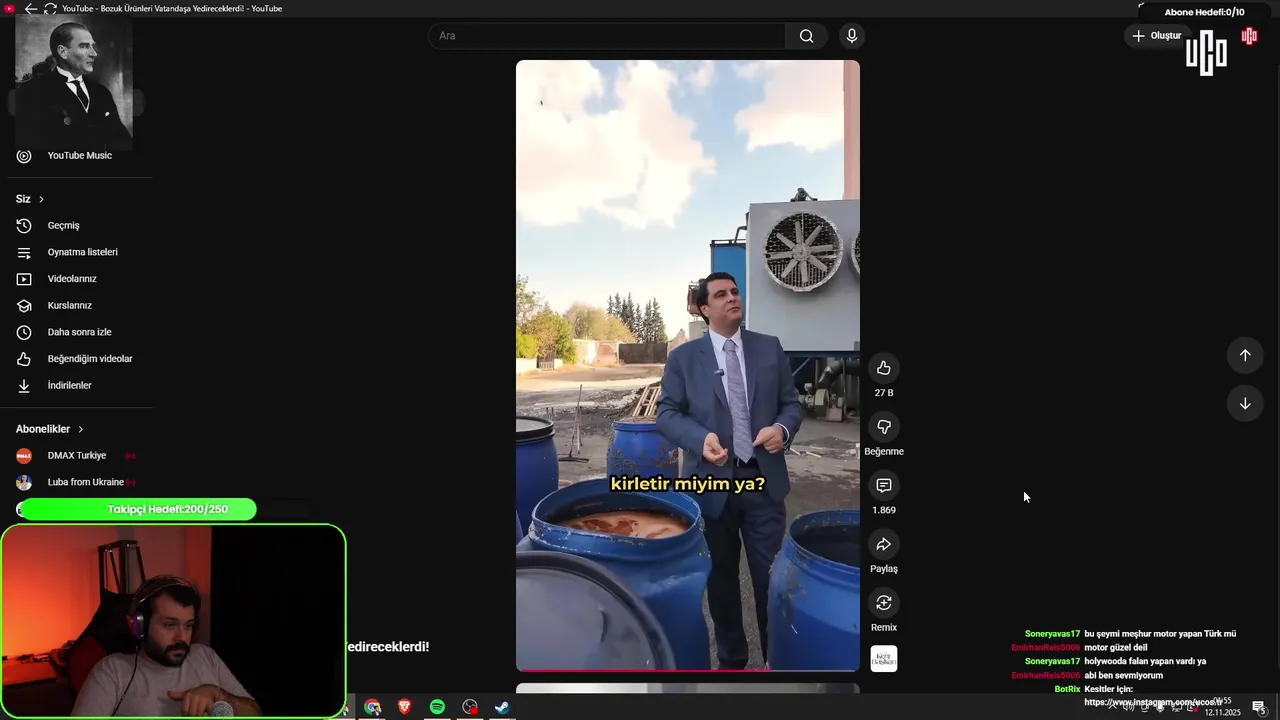
Task: Open Windows notification center icon
Action: (x=1259, y=707)
